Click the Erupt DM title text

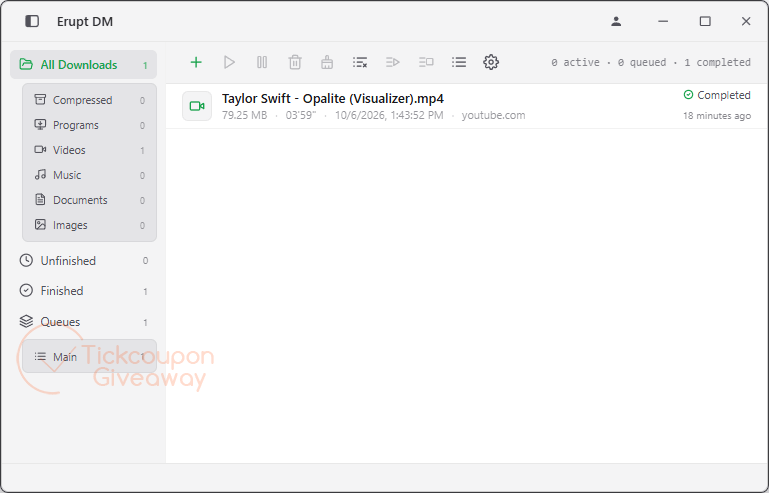85,22
